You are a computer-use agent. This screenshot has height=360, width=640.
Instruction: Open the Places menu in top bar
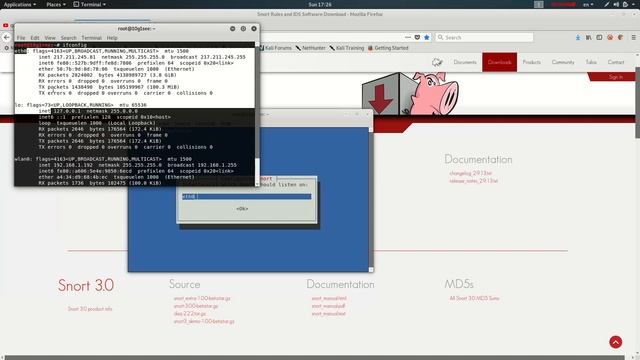56,4
